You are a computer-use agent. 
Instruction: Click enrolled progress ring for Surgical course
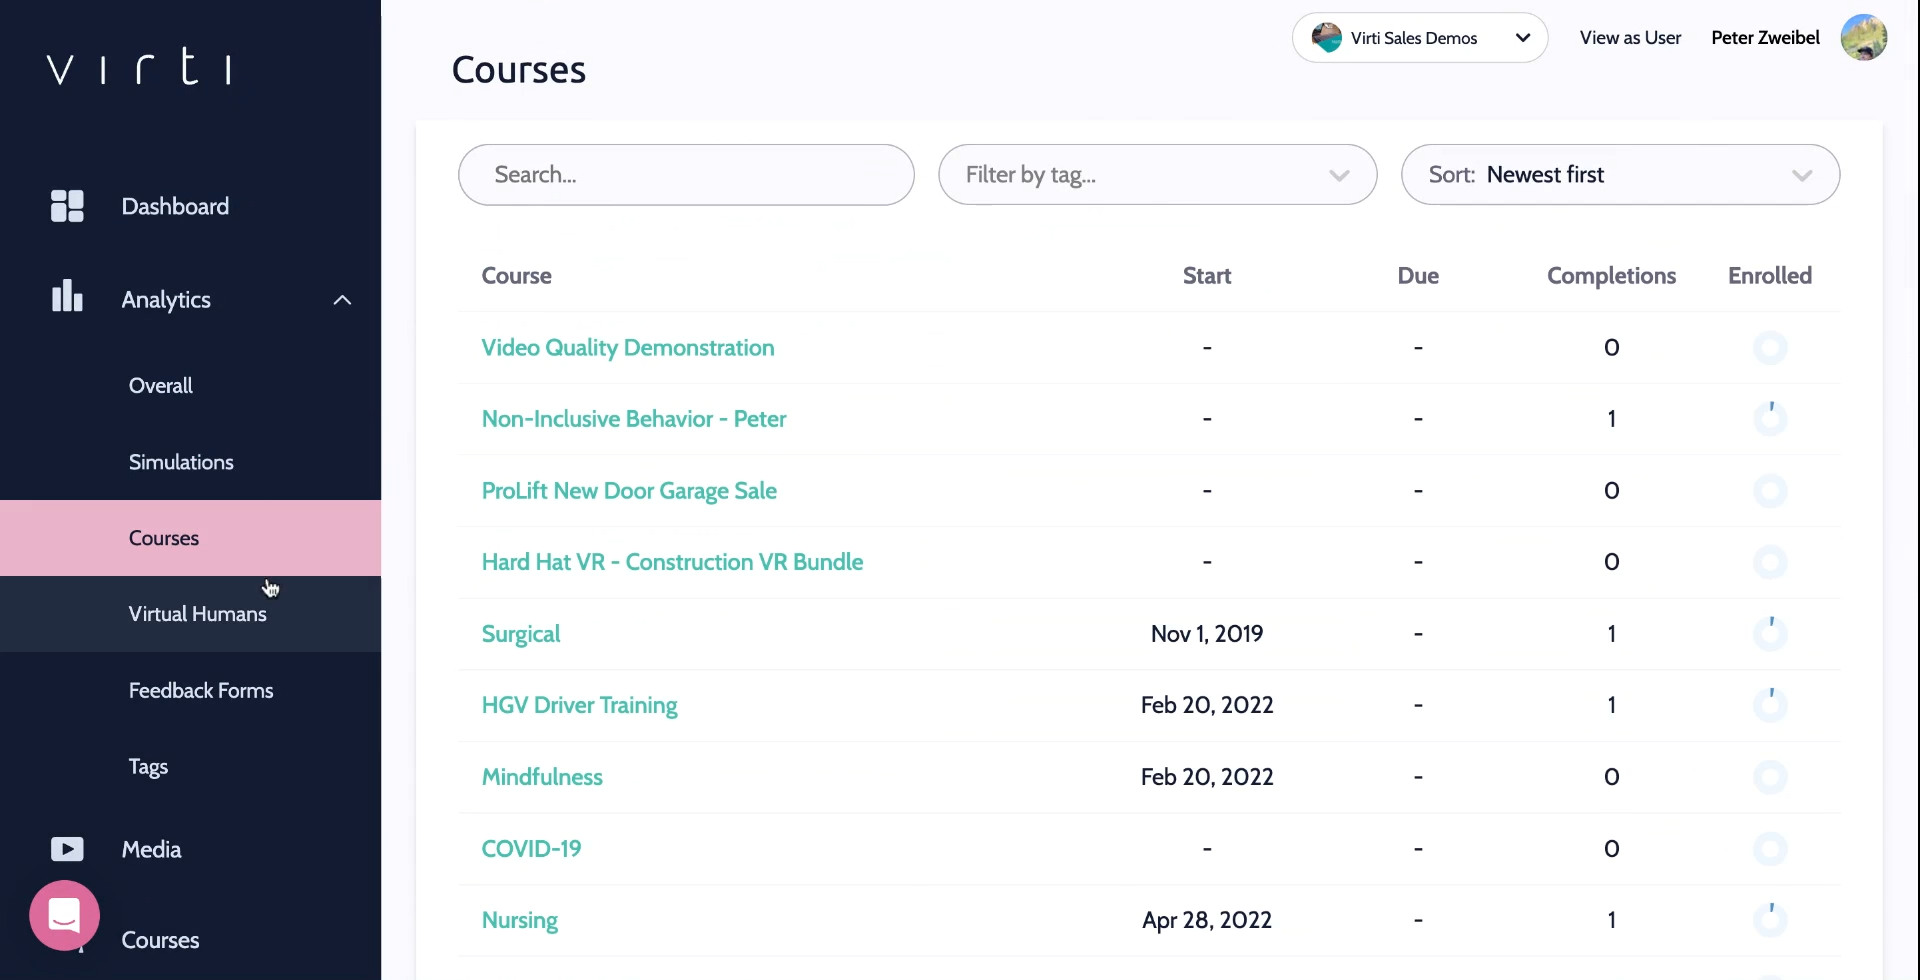[x=1770, y=634]
